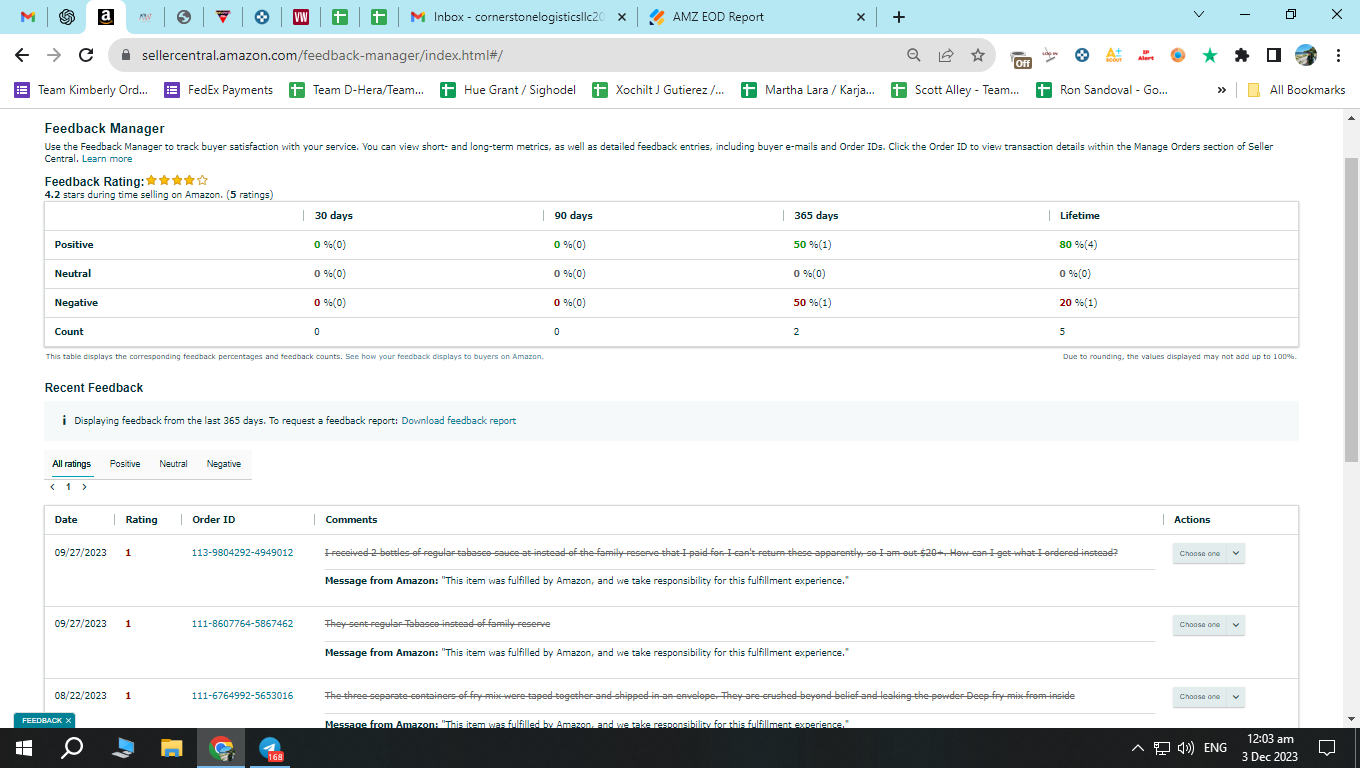The height and width of the screenshot is (768, 1360).
Task: Launch the A+ Scout extension
Action: click(x=1114, y=55)
